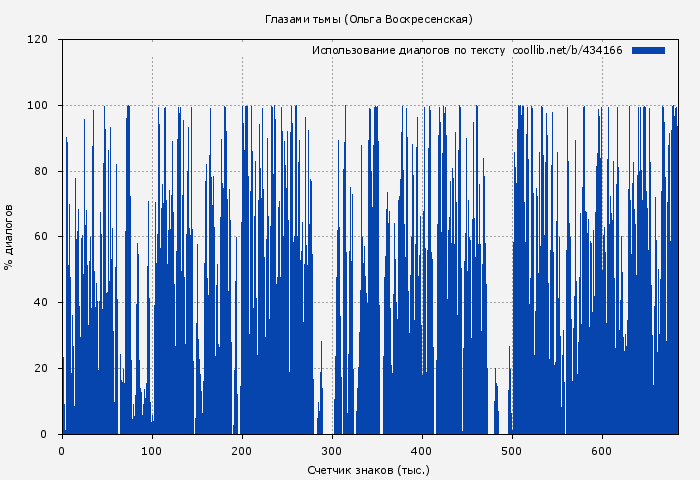The width and height of the screenshot is (700, 480).
Task: Click the 400 tick label on x-axis
Action: pyautogui.click(x=422, y=450)
